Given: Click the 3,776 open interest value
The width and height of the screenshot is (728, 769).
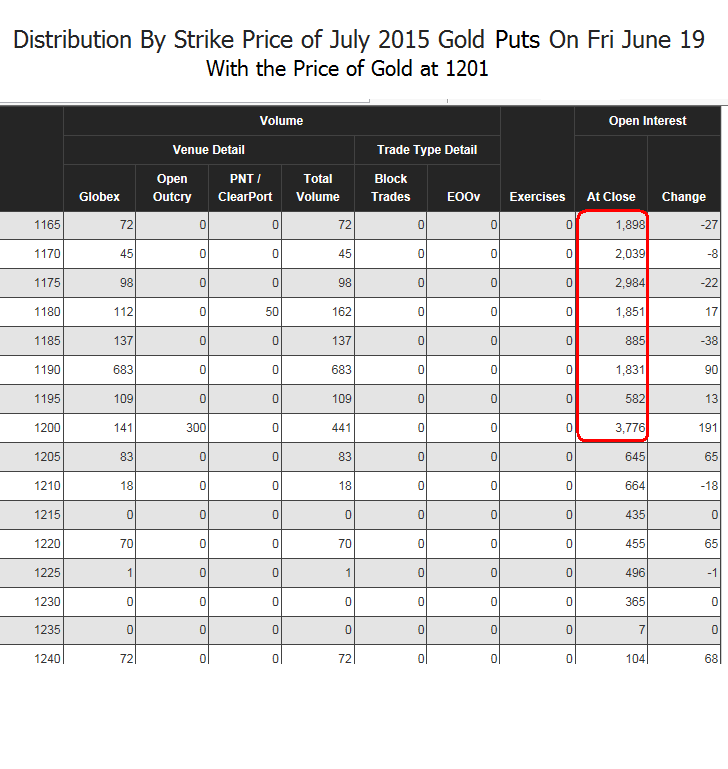Looking at the screenshot, I should (628, 428).
